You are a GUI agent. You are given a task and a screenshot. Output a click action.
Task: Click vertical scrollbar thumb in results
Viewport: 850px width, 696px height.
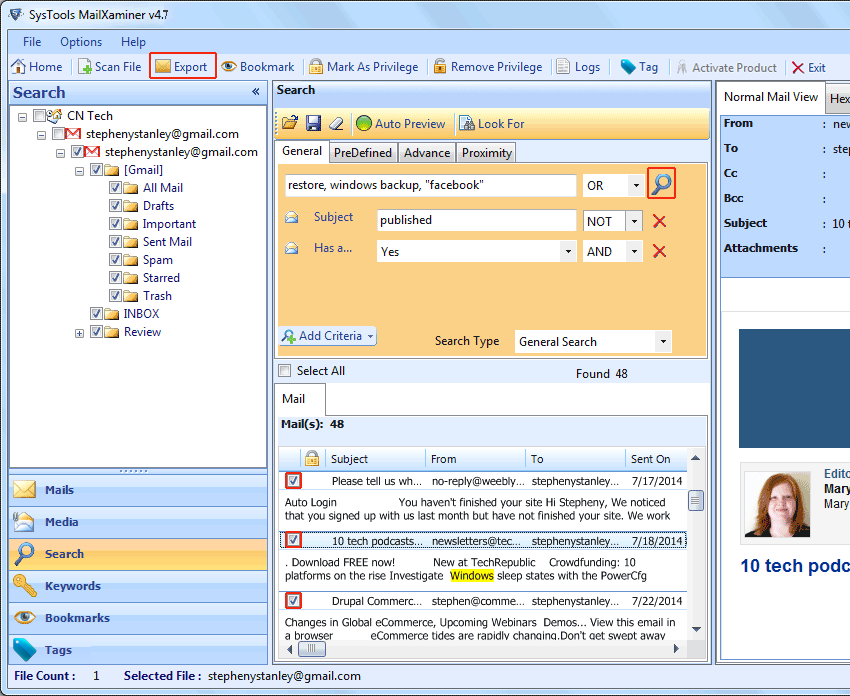click(696, 500)
